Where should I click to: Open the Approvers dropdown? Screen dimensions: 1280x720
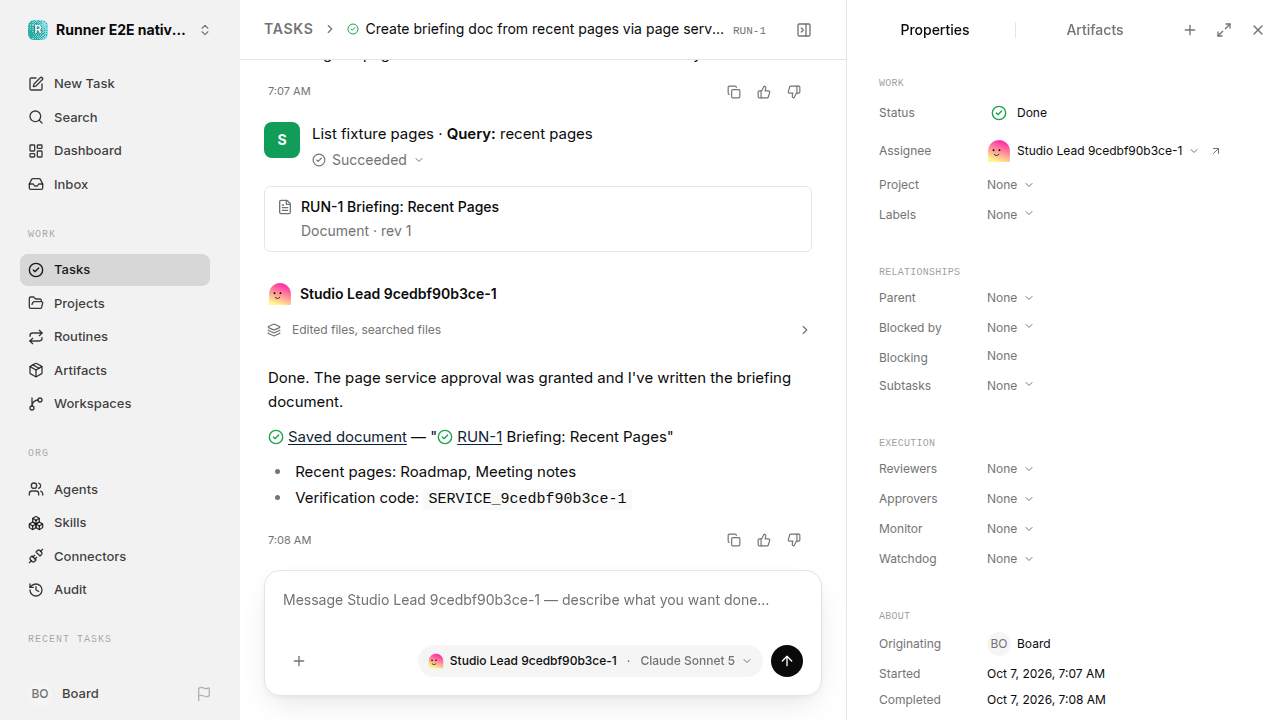point(1010,499)
